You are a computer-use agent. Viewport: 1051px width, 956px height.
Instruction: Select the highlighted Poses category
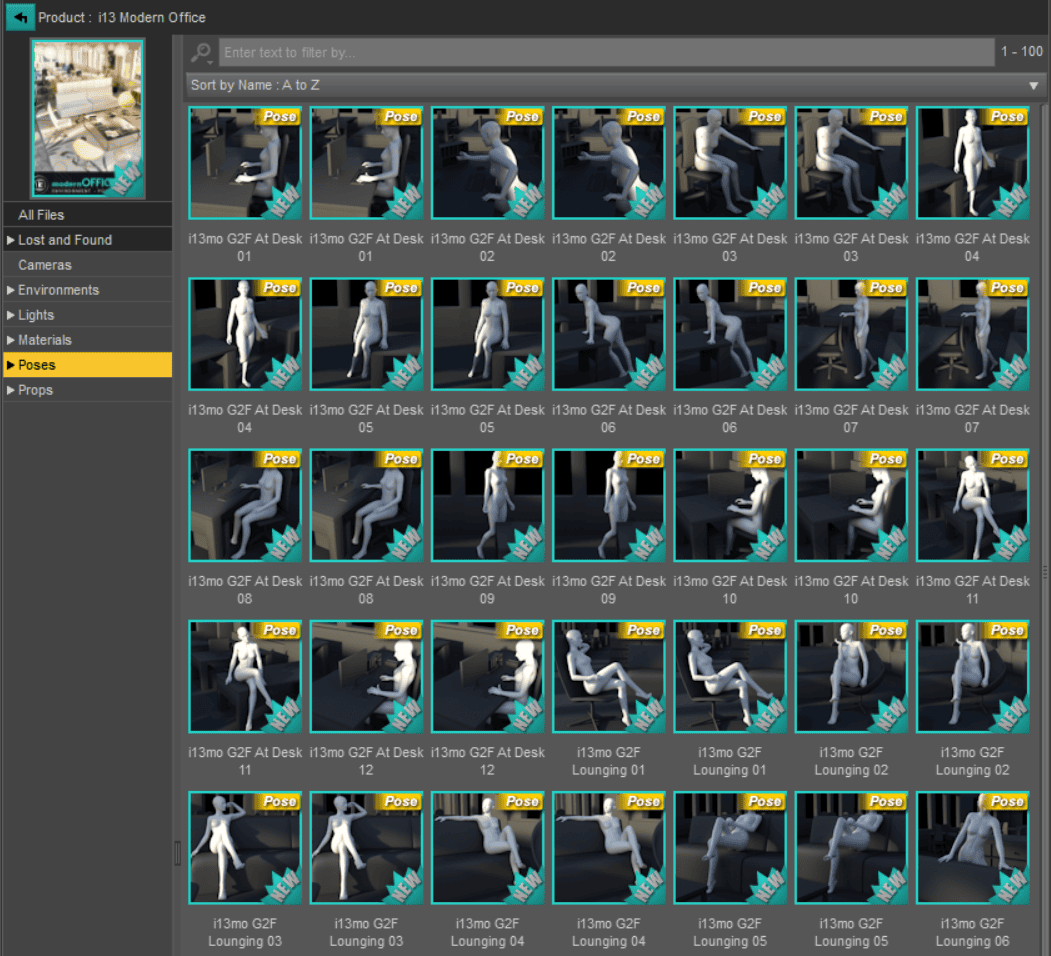pos(37,365)
